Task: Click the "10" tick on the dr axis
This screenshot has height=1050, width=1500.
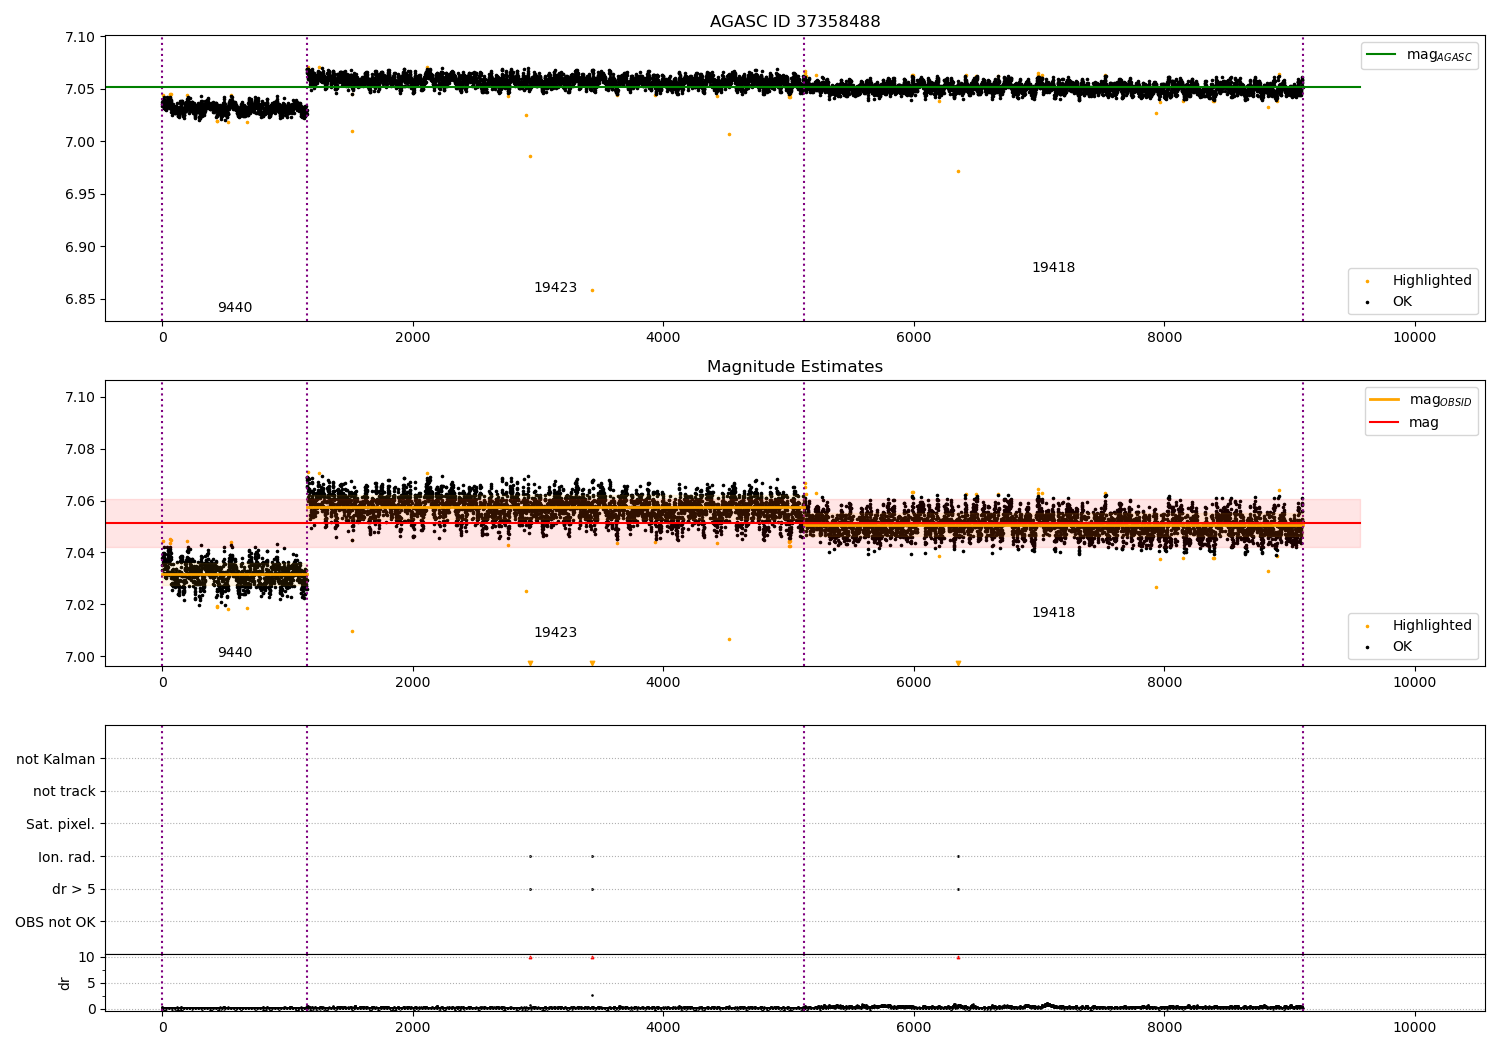Action: [x=87, y=957]
